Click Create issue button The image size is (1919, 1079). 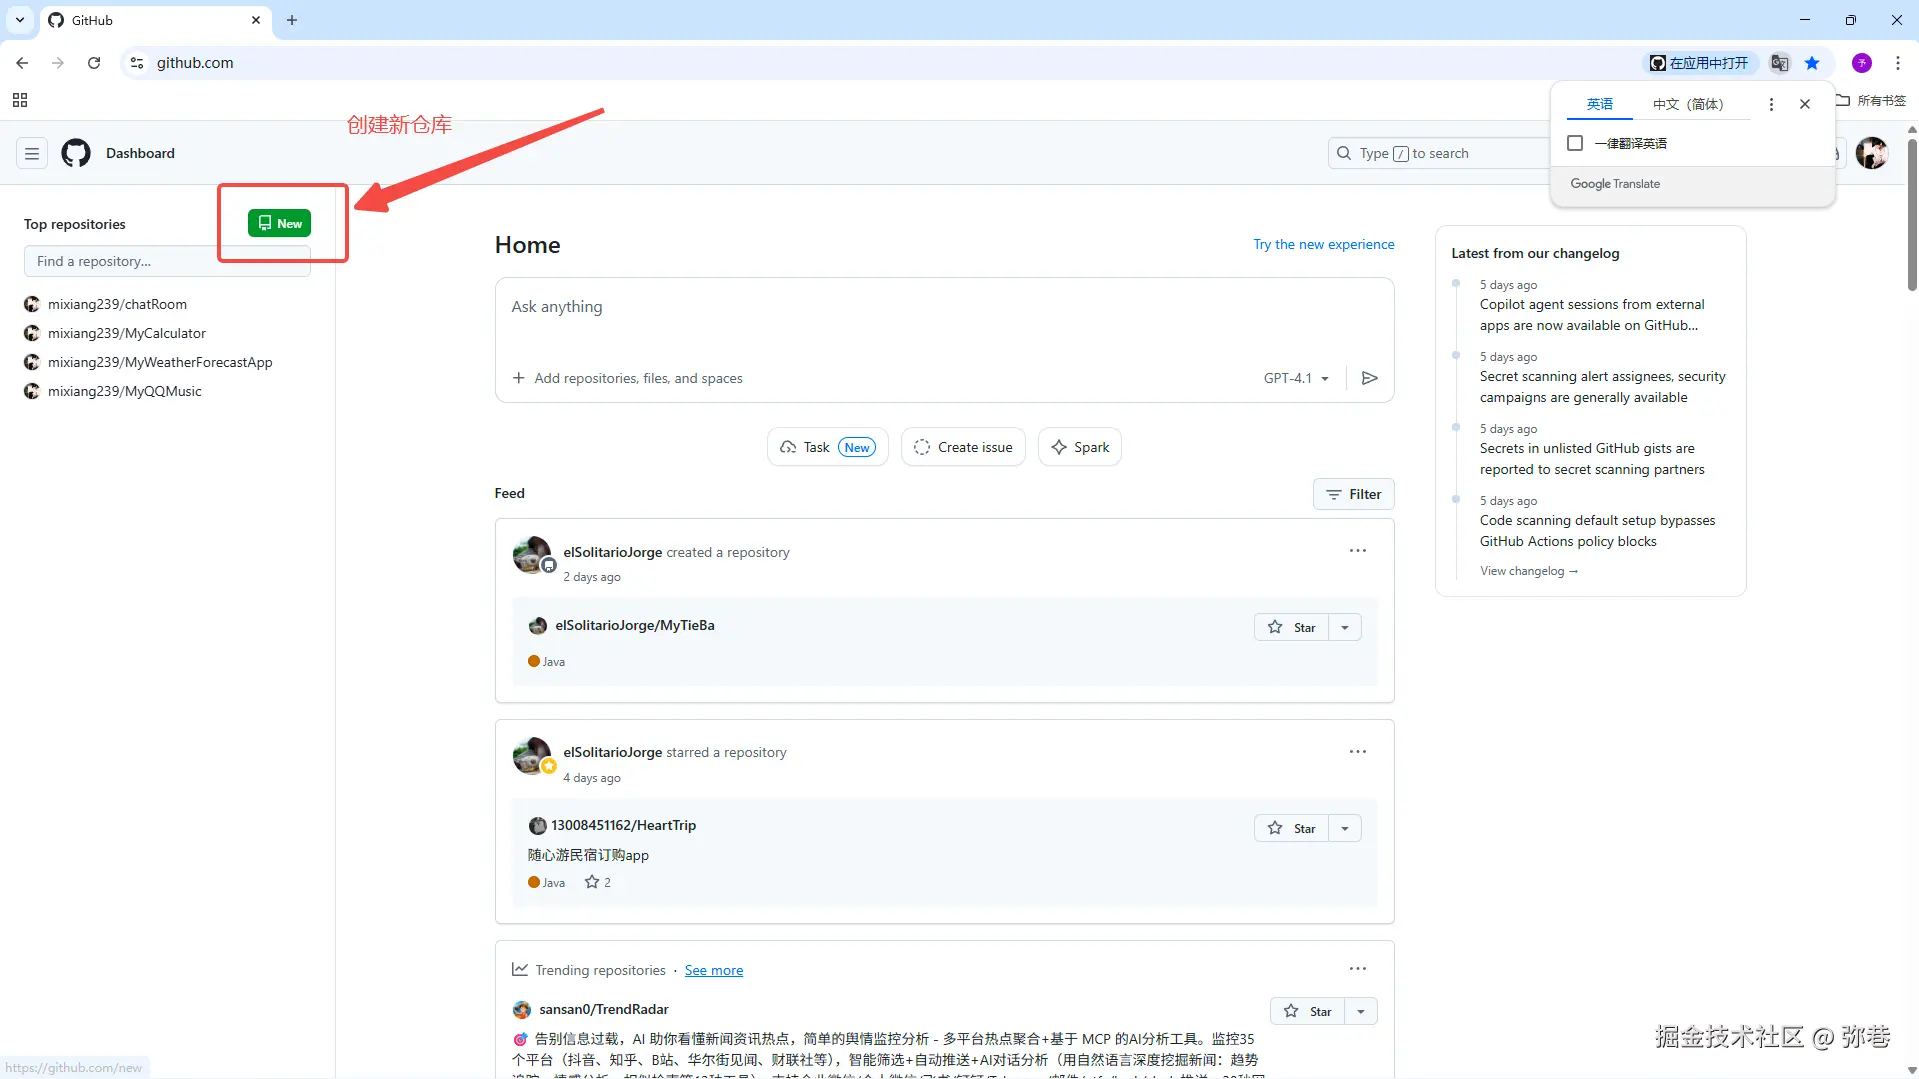coord(963,447)
